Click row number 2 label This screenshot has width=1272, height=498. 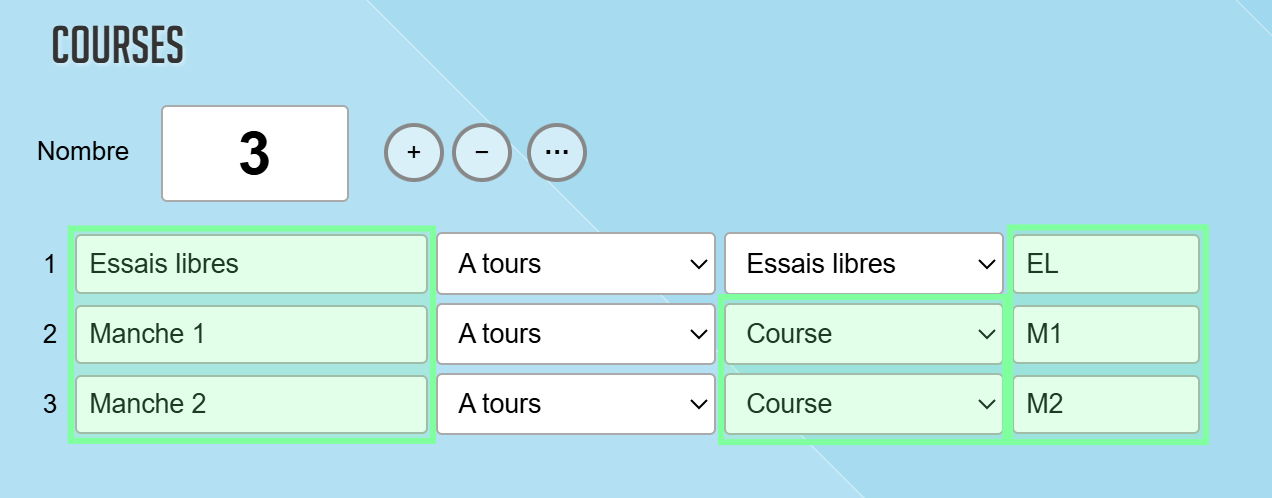pyautogui.click(x=50, y=334)
